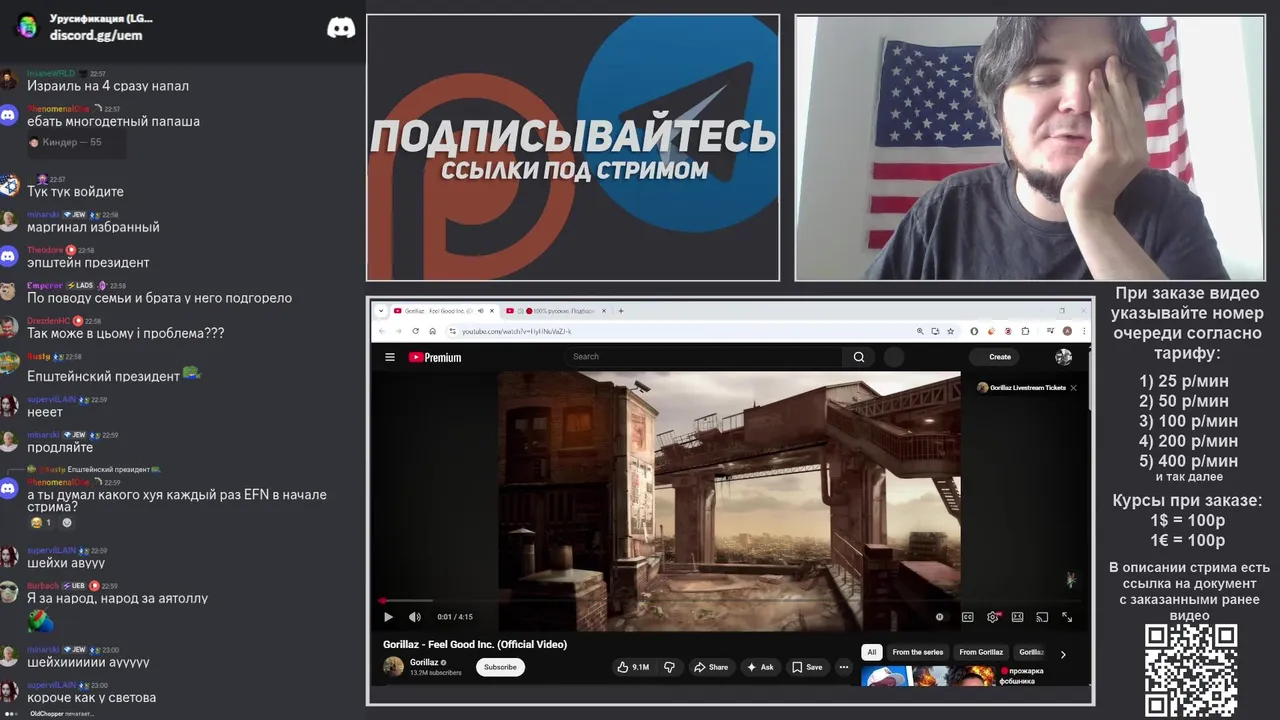This screenshot has height=720, width=1280.
Task: Mute the Gorillaz tab audio icon
Action: tap(481, 311)
